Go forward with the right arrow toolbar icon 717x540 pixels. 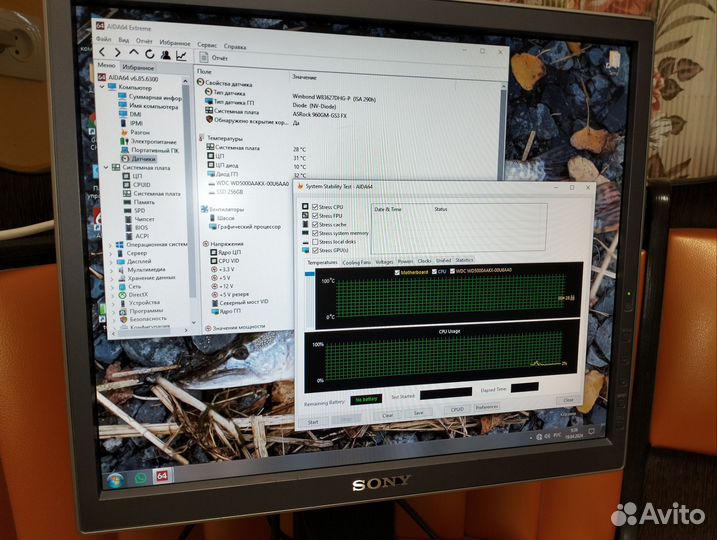pos(118,53)
